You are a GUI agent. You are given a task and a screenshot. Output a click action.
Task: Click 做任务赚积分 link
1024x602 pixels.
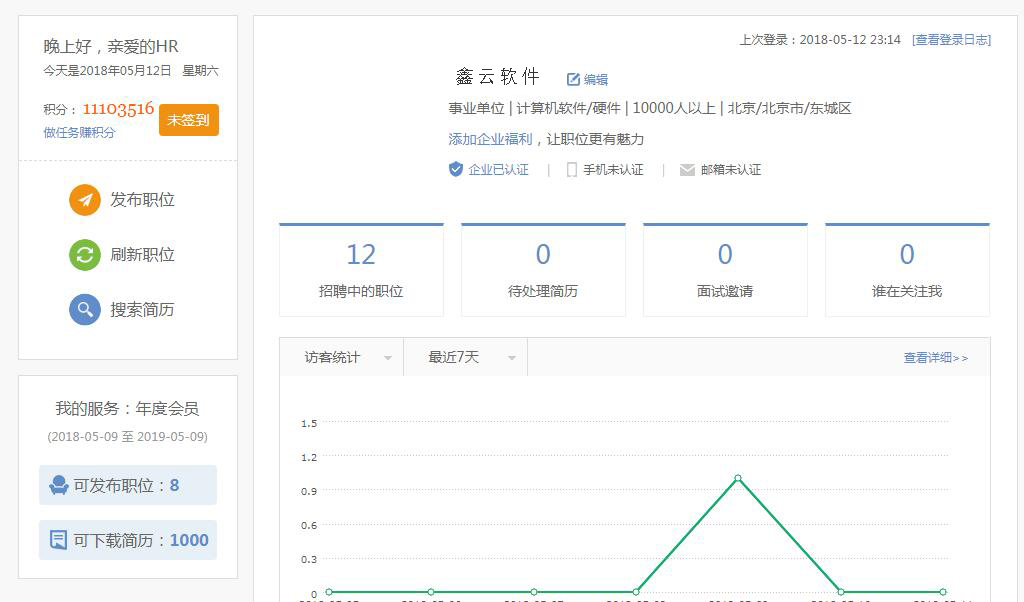coord(79,132)
